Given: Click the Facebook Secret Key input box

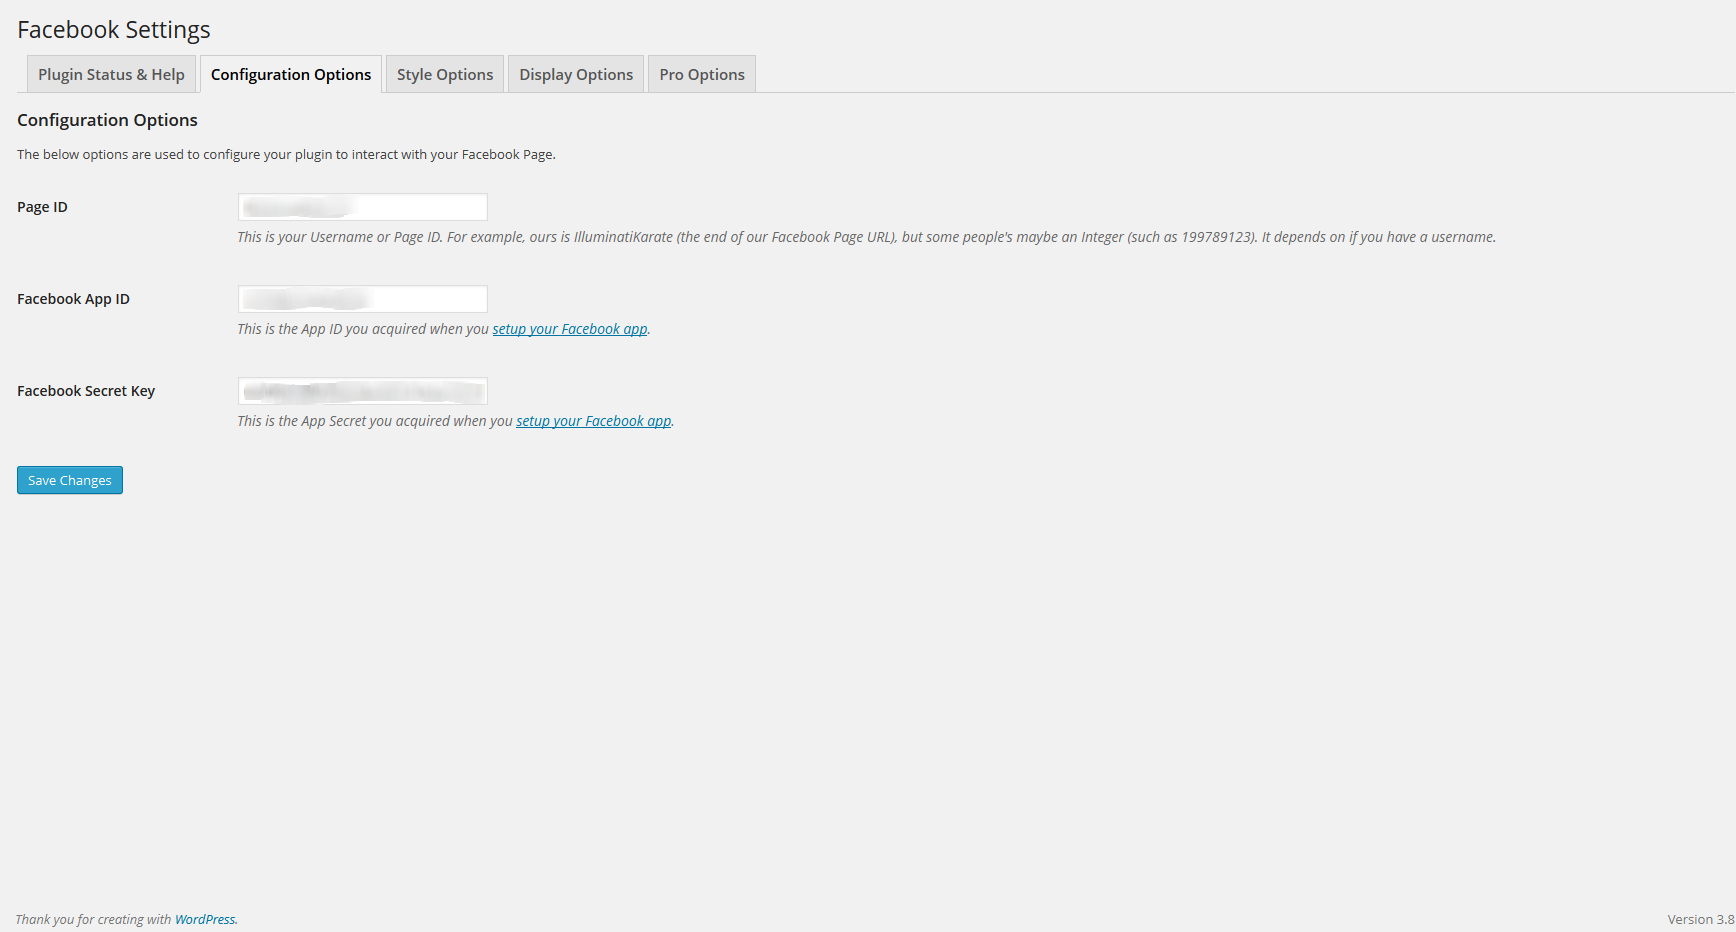Looking at the screenshot, I should coord(362,391).
